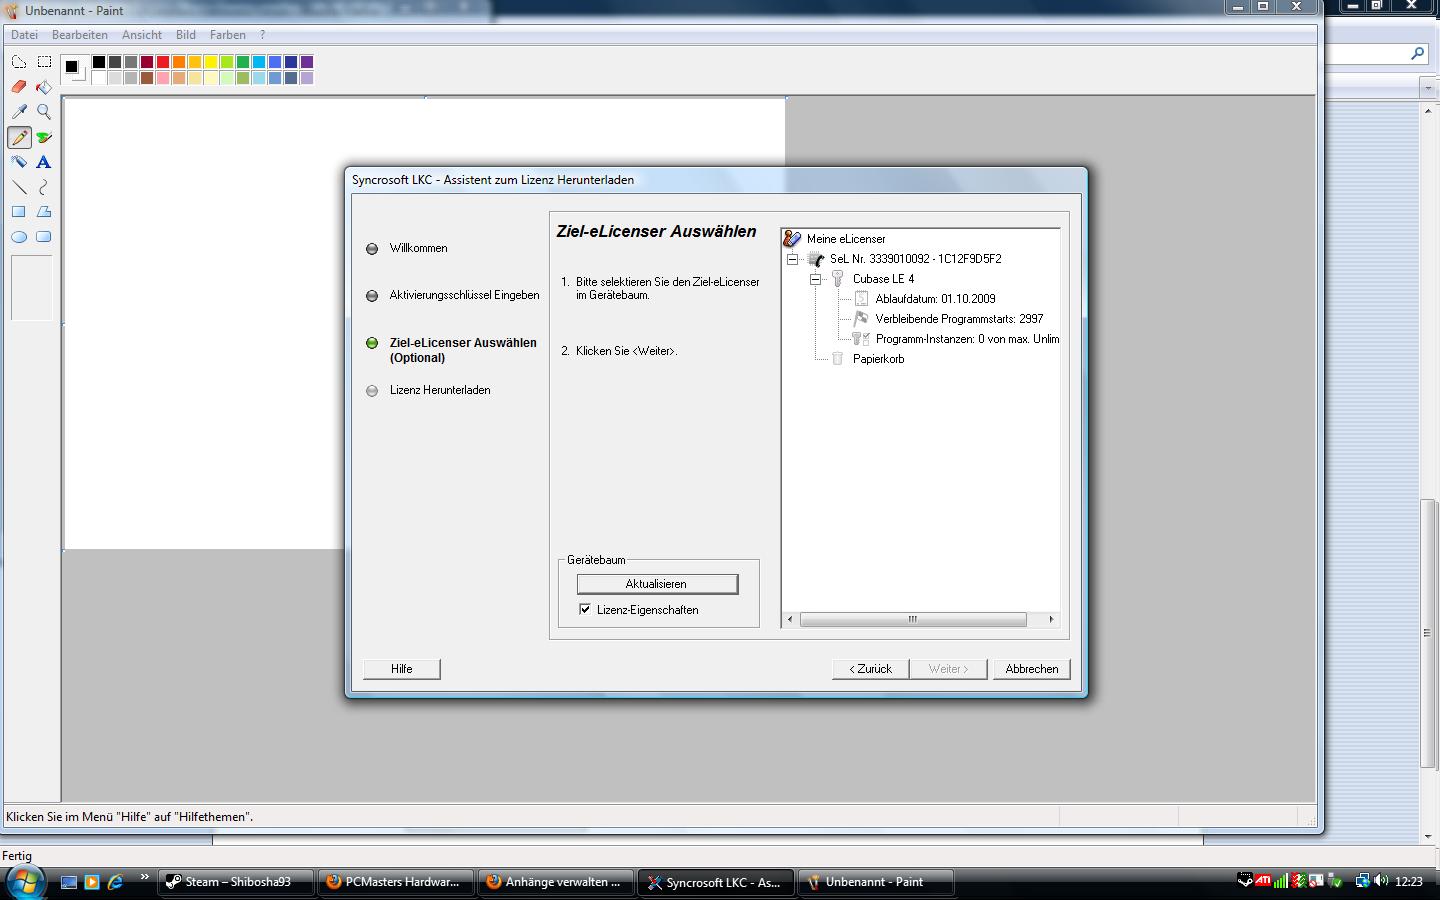Click the foreground/background color box in Paint
Viewport: 1440px width, 900px height.
tap(75, 70)
